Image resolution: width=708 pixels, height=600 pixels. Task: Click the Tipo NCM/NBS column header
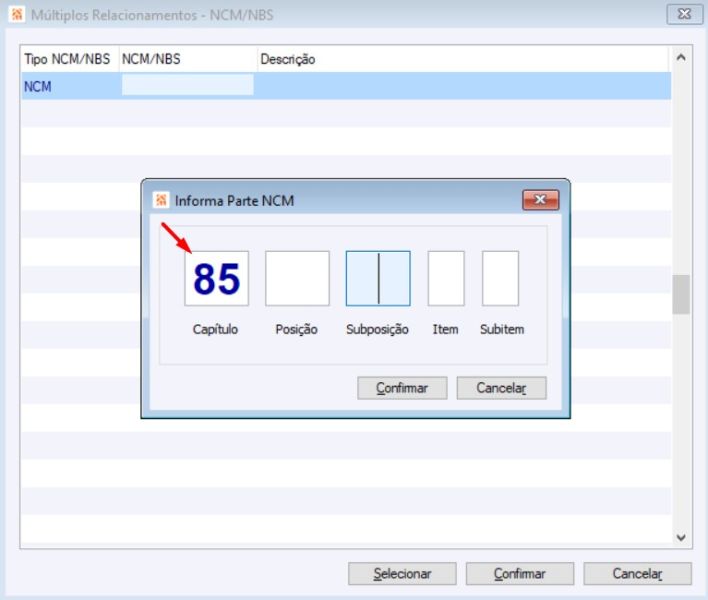(69, 59)
